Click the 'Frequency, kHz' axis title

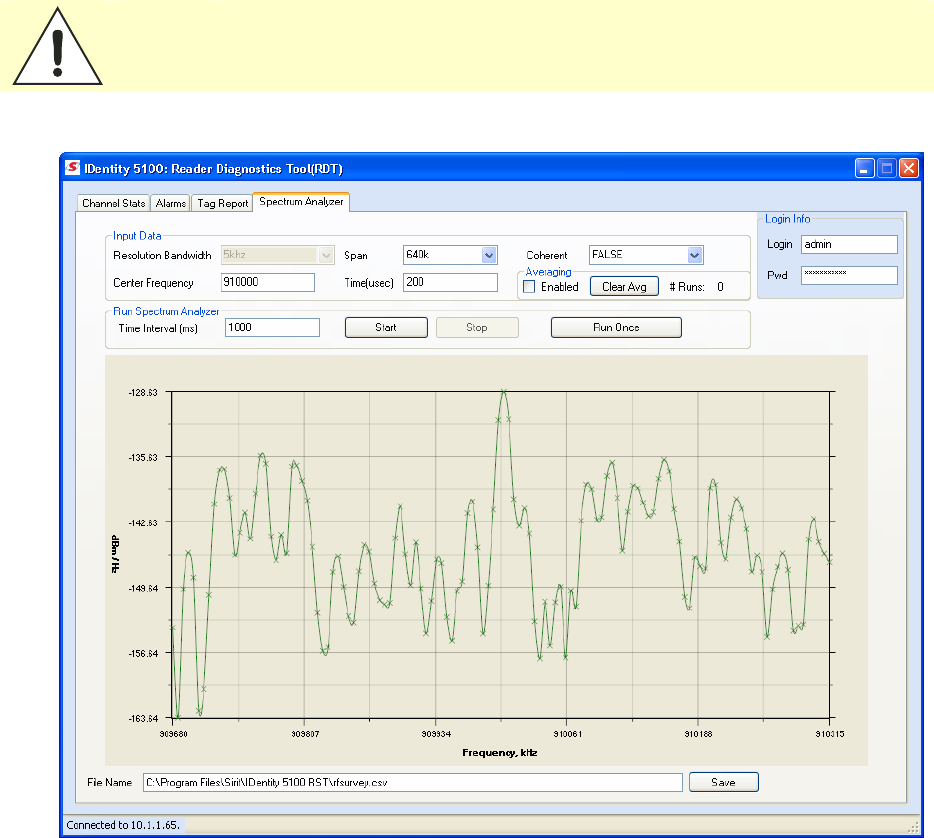[x=500, y=753]
